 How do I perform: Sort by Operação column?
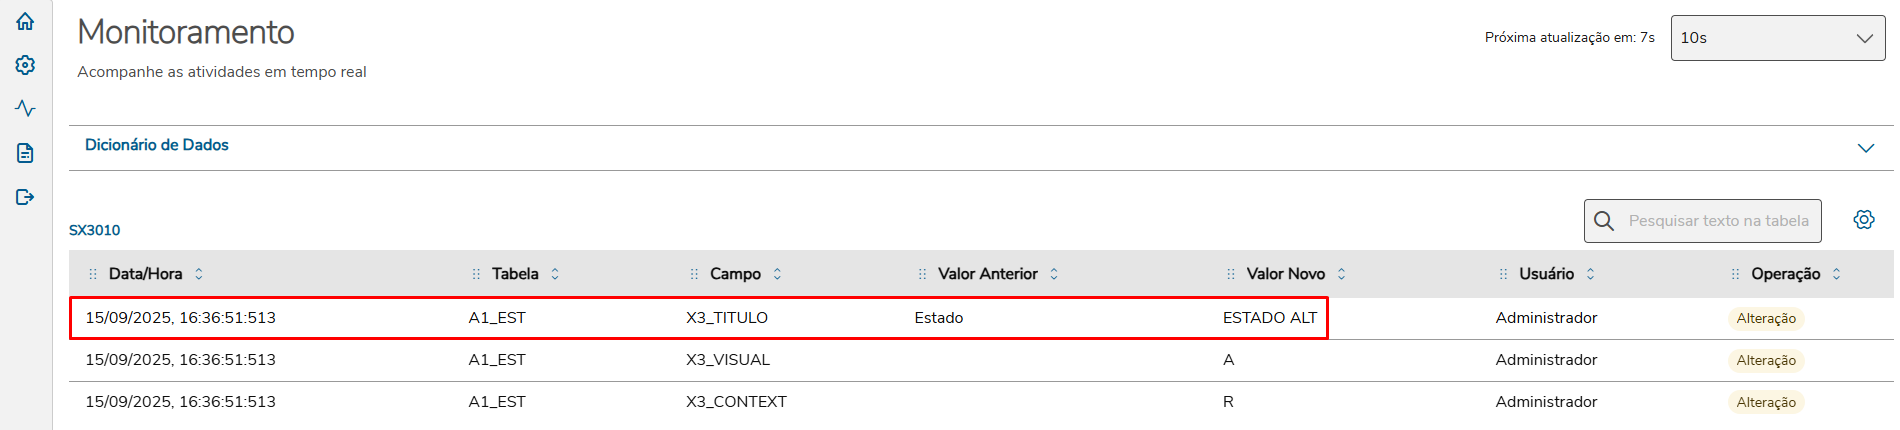[x=1836, y=274]
